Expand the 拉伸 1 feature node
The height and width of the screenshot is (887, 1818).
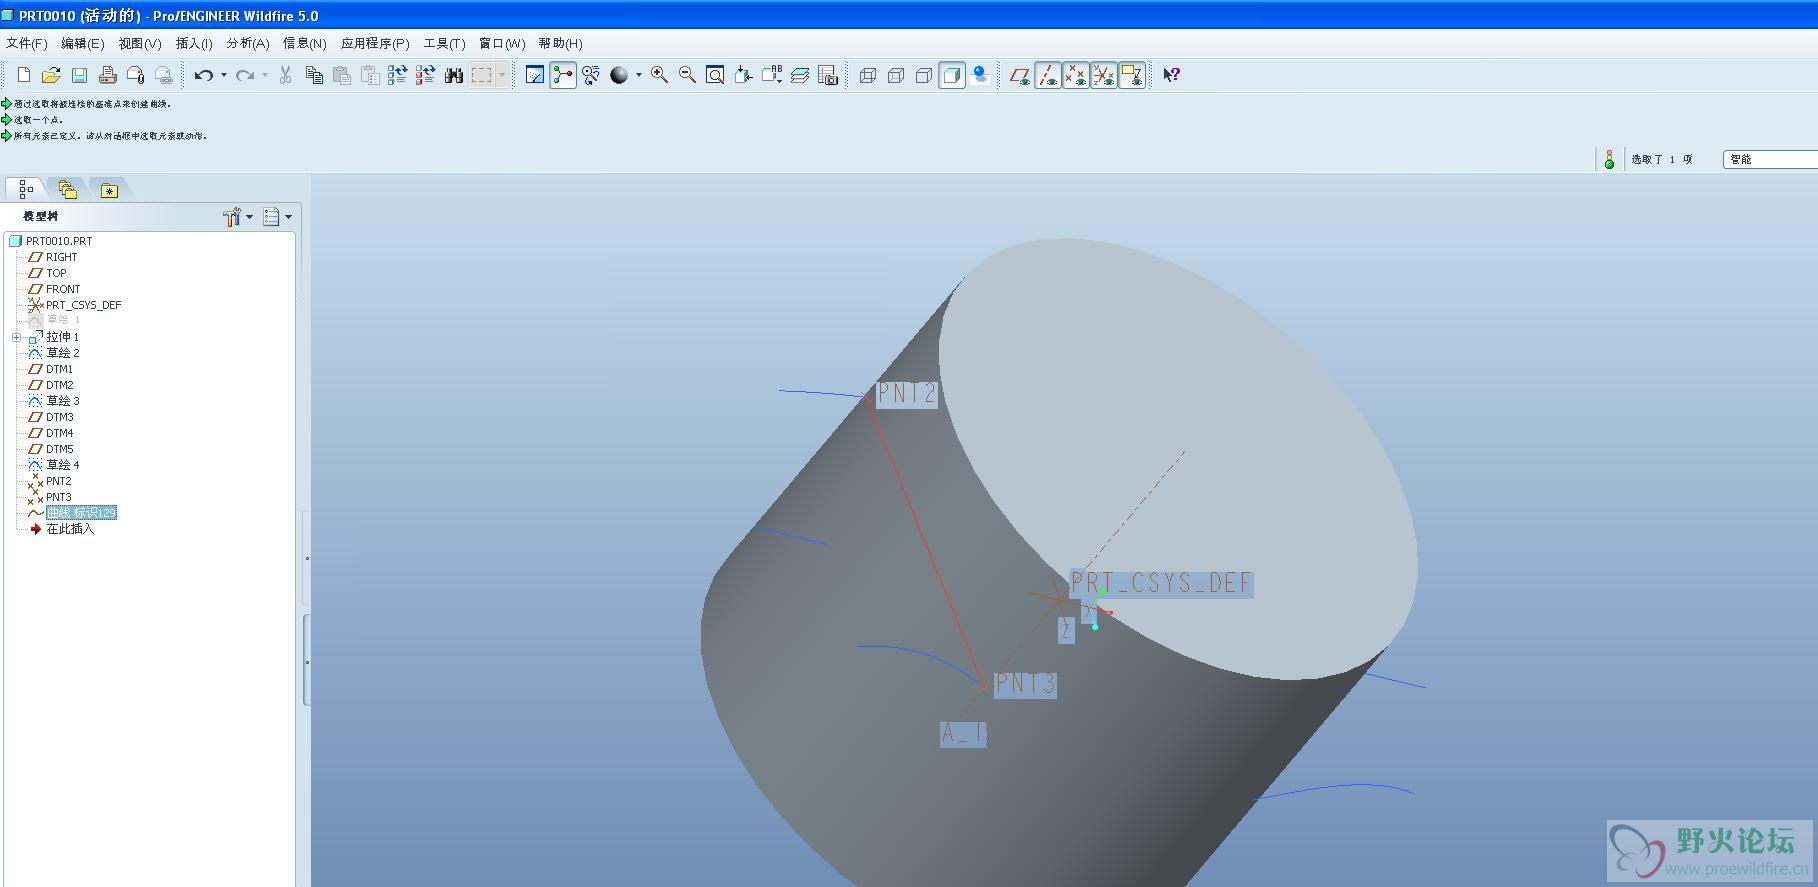pyautogui.click(x=16, y=337)
